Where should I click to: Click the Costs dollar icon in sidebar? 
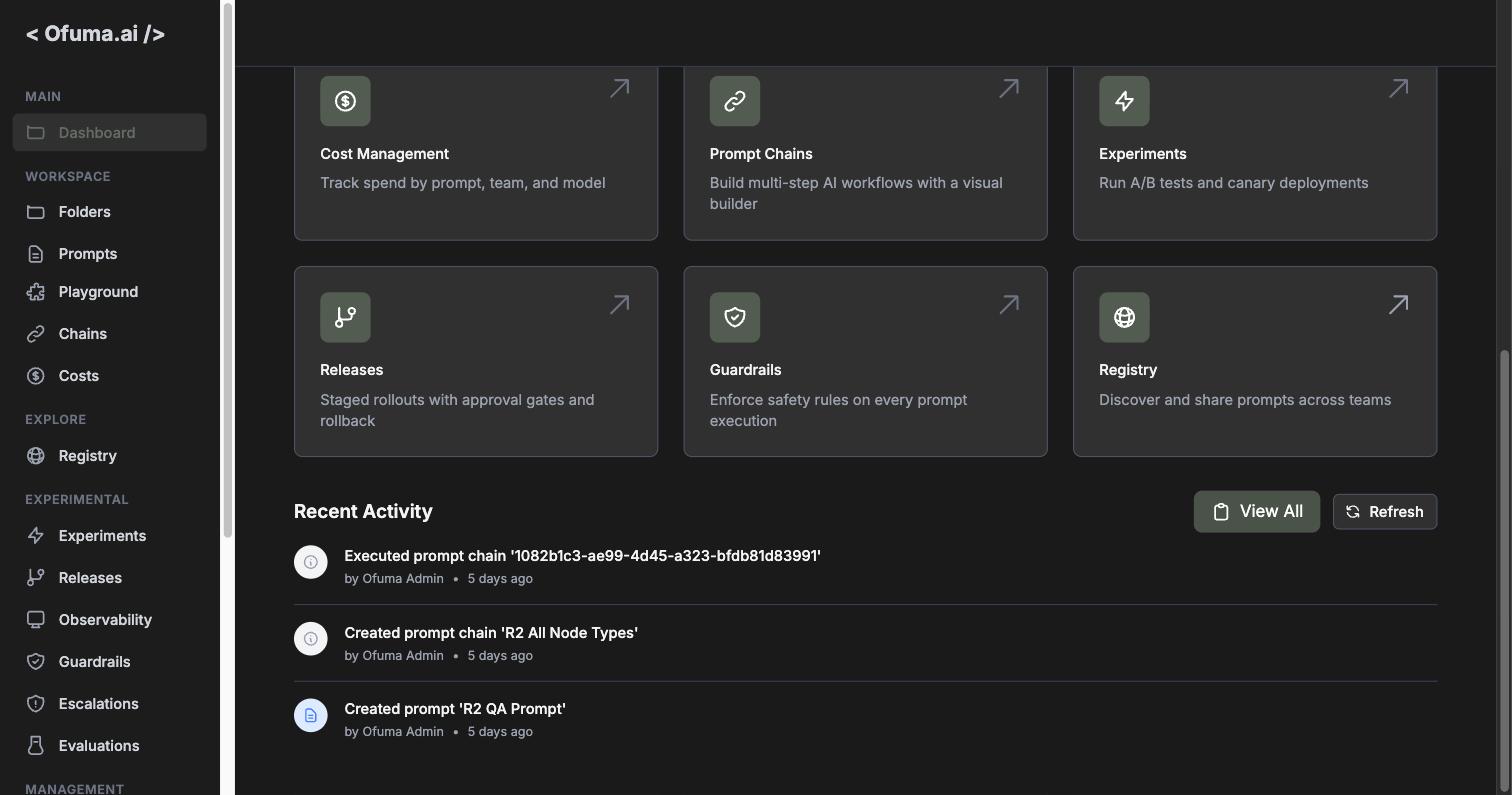[x=36, y=376]
